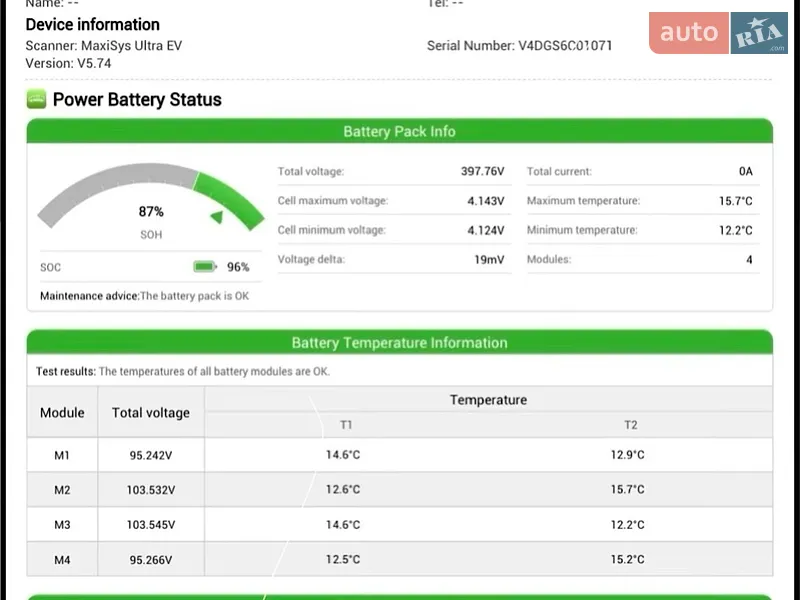Click the M4 T2 temperature 15.2°C cell

click(628, 559)
